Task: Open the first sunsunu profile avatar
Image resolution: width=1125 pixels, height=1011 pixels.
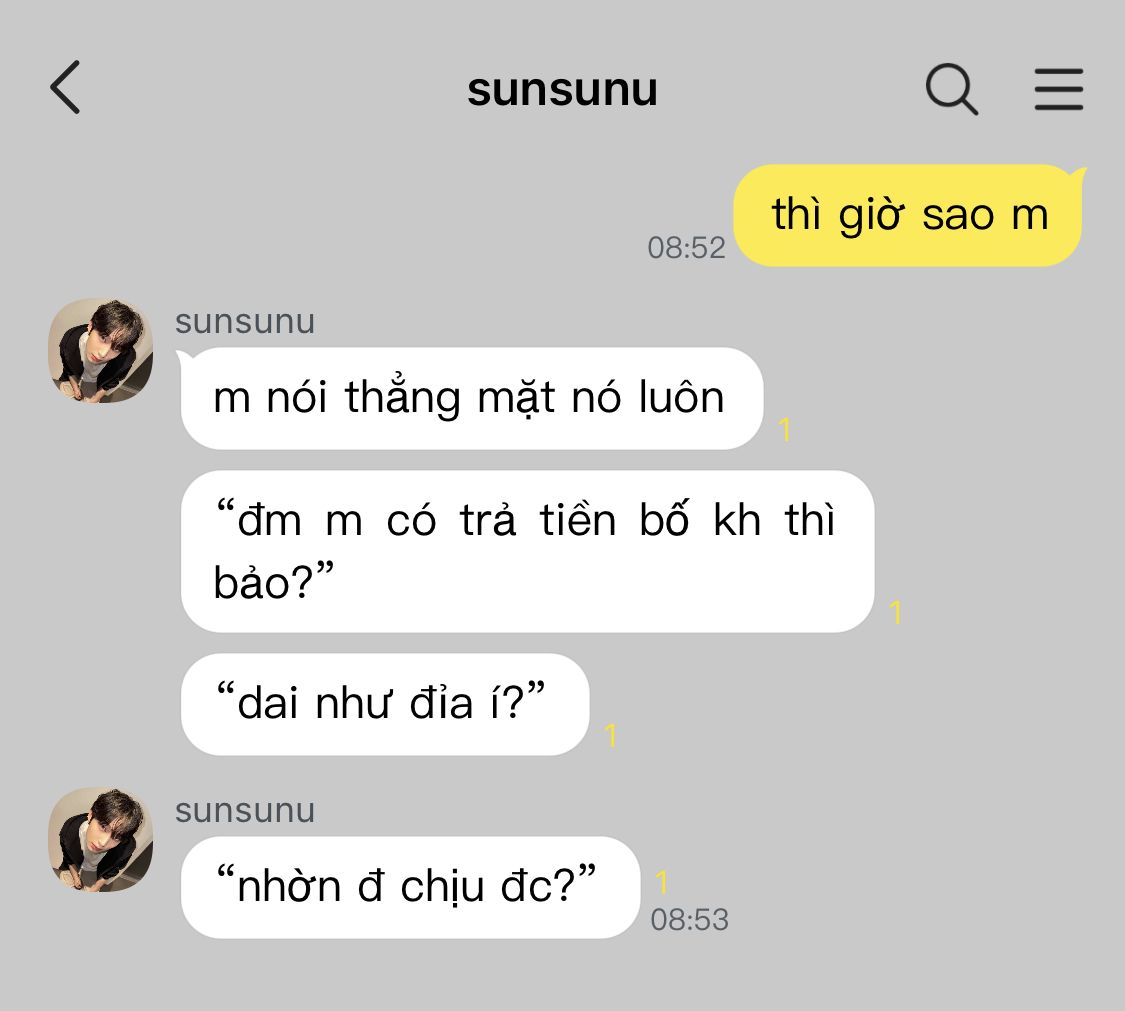Action: click(100, 350)
